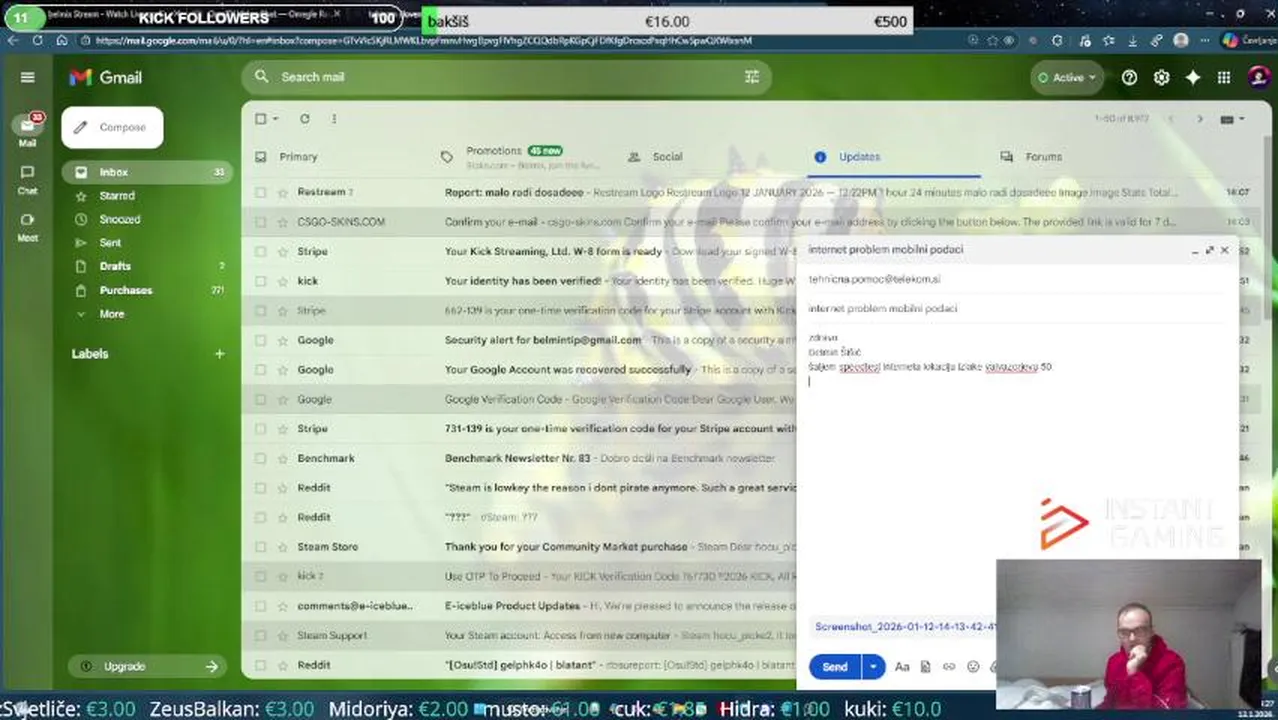Pop out compose window to full screen
The image size is (1278, 720).
click(1209, 250)
